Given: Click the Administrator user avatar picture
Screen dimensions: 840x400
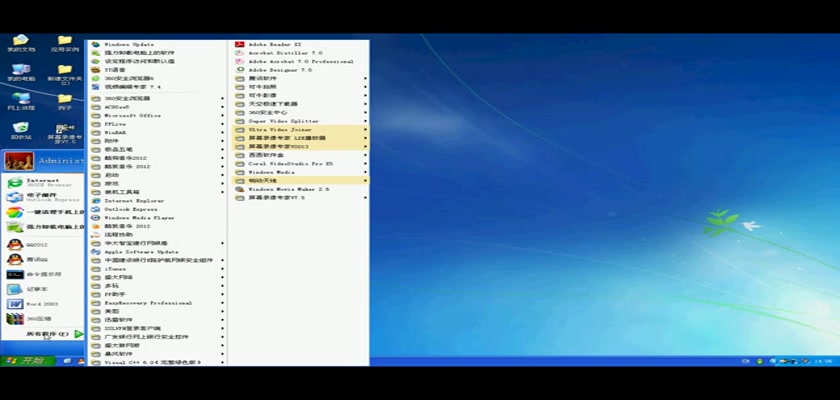Looking at the screenshot, I should click(x=19, y=161).
